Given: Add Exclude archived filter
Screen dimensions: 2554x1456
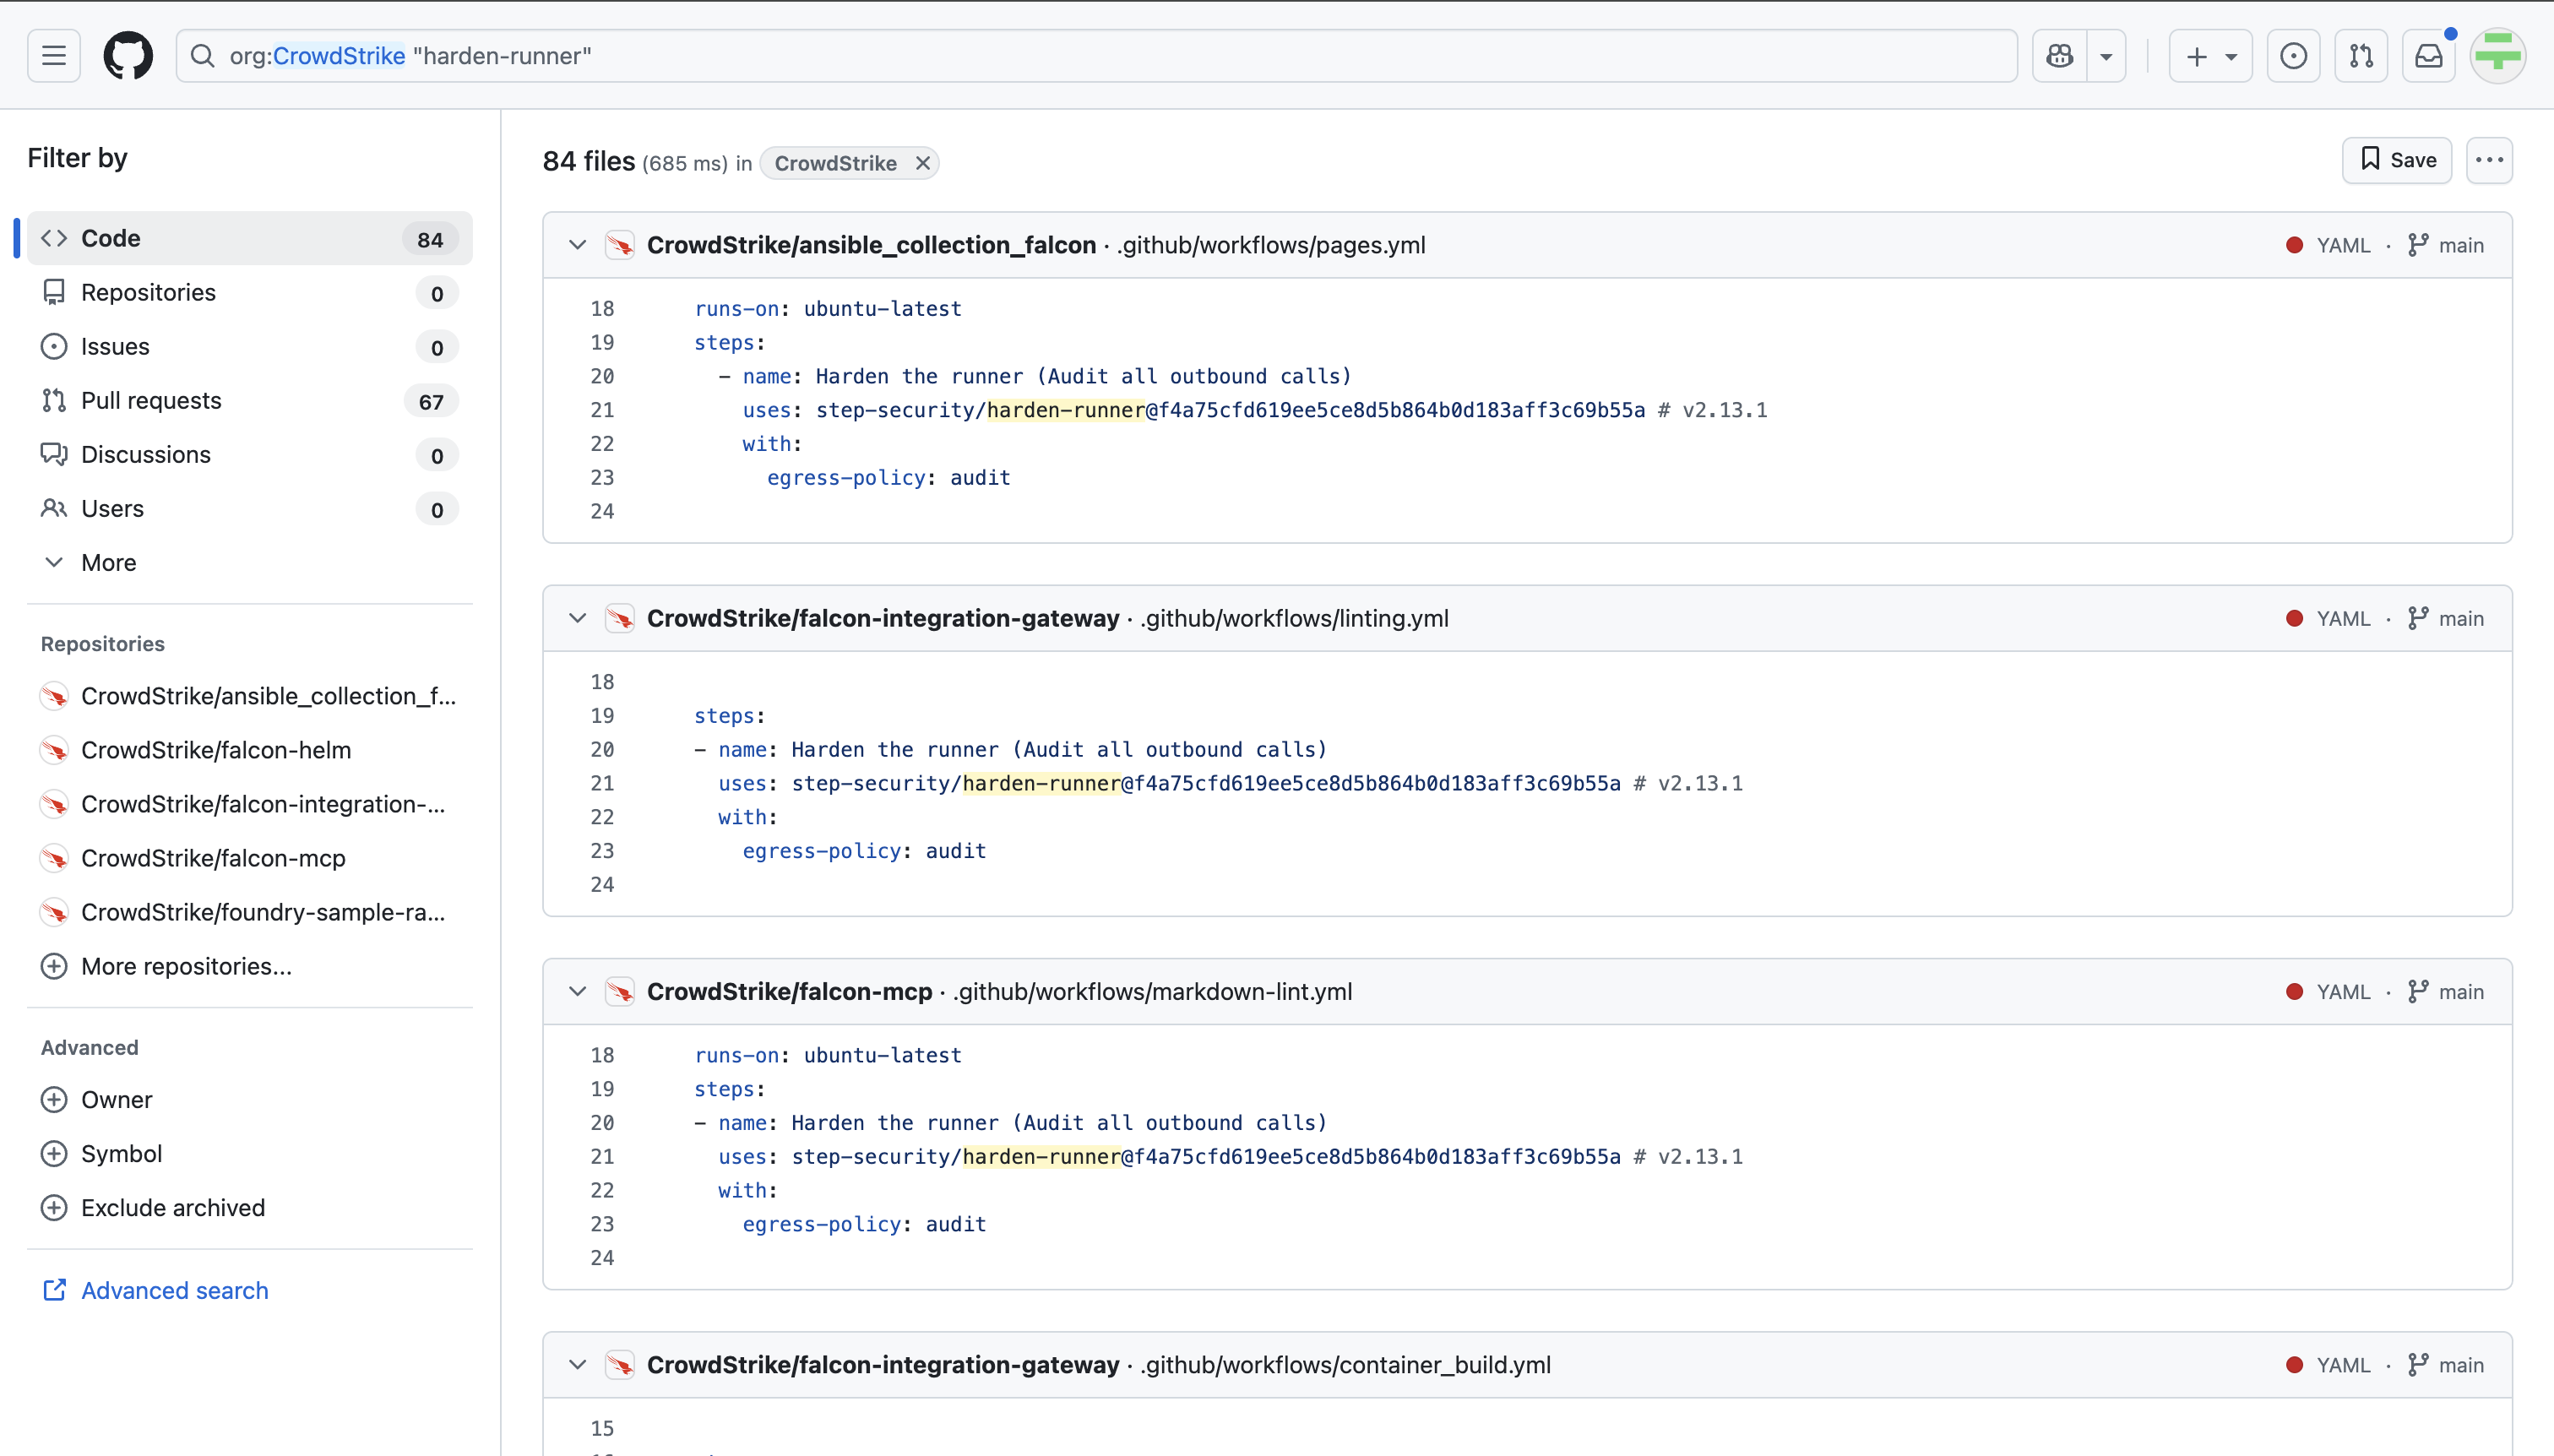Looking at the screenshot, I should tap(172, 1207).
